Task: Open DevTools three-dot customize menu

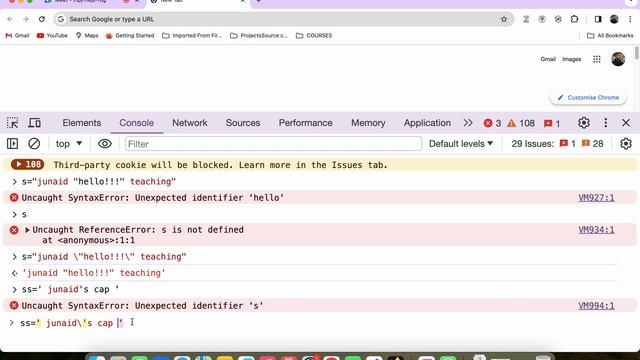Action: [x=605, y=122]
